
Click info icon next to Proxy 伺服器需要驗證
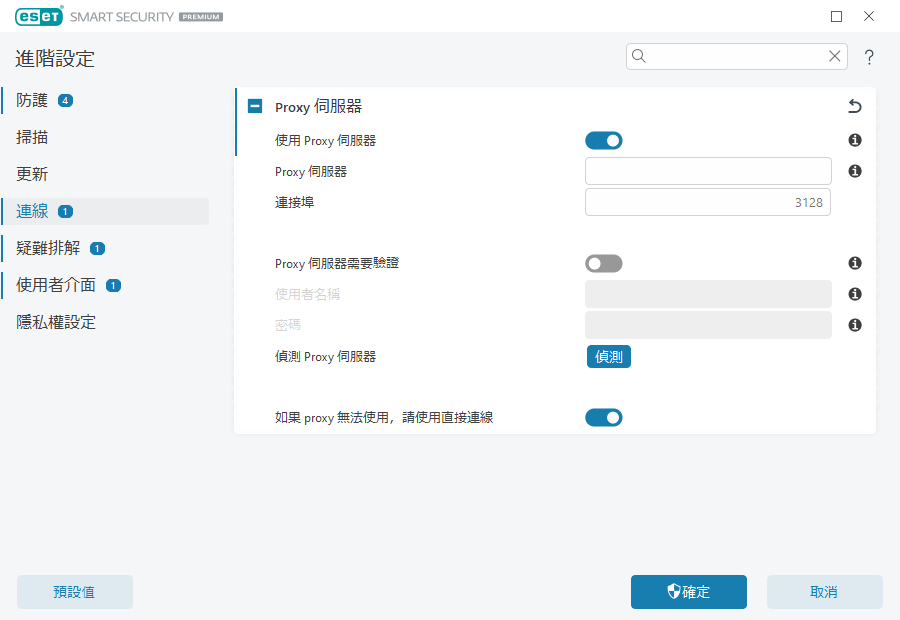[x=855, y=264]
